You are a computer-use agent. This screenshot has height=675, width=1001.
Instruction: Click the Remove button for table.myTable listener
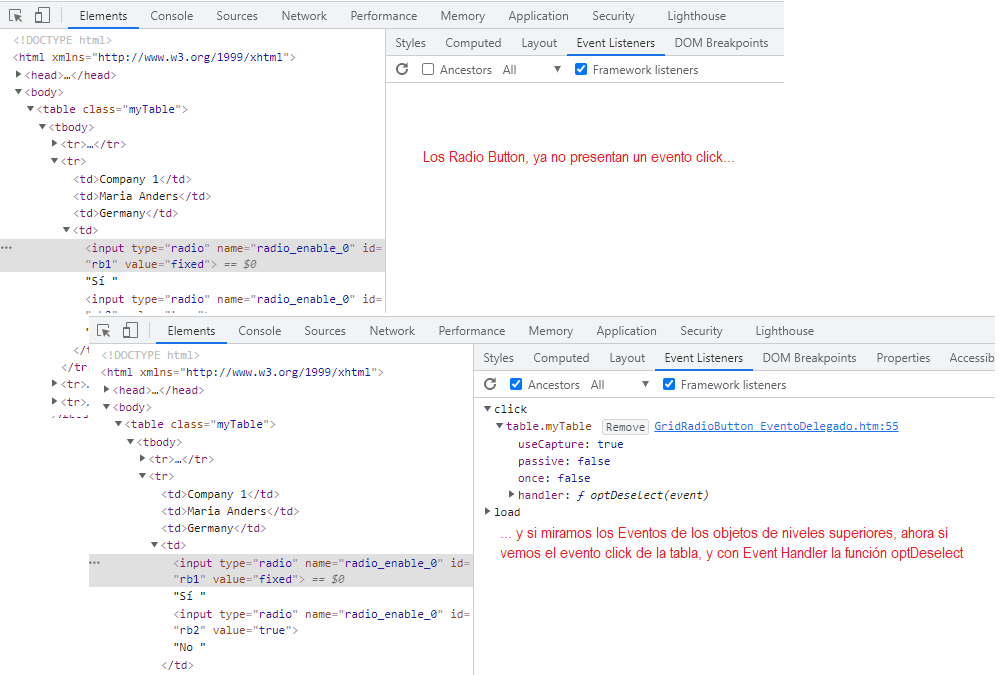(x=626, y=427)
